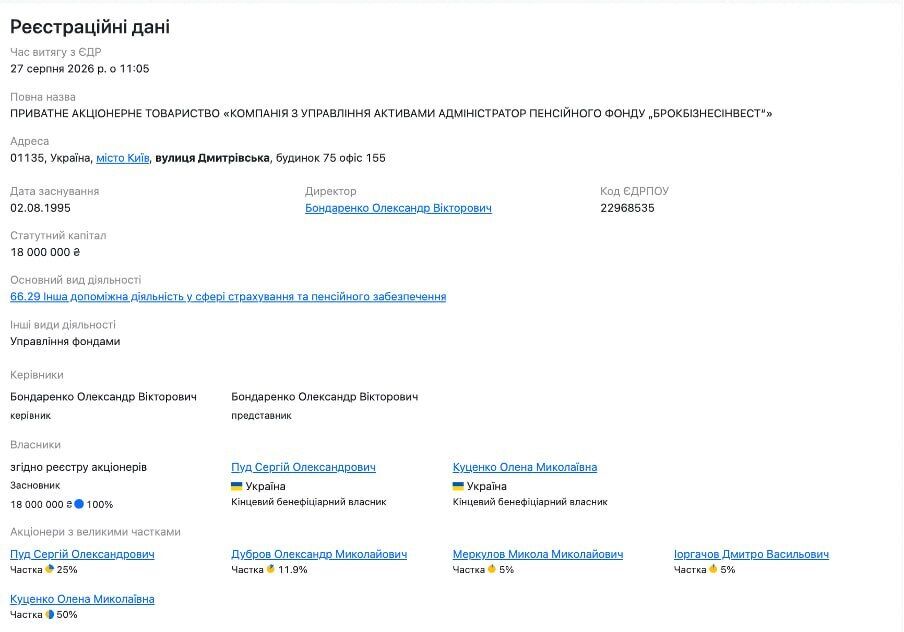This screenshot has width=904, height=632.
Task: Select extract time 27 серпня 2026 р.
Action: tap(80, 69)
